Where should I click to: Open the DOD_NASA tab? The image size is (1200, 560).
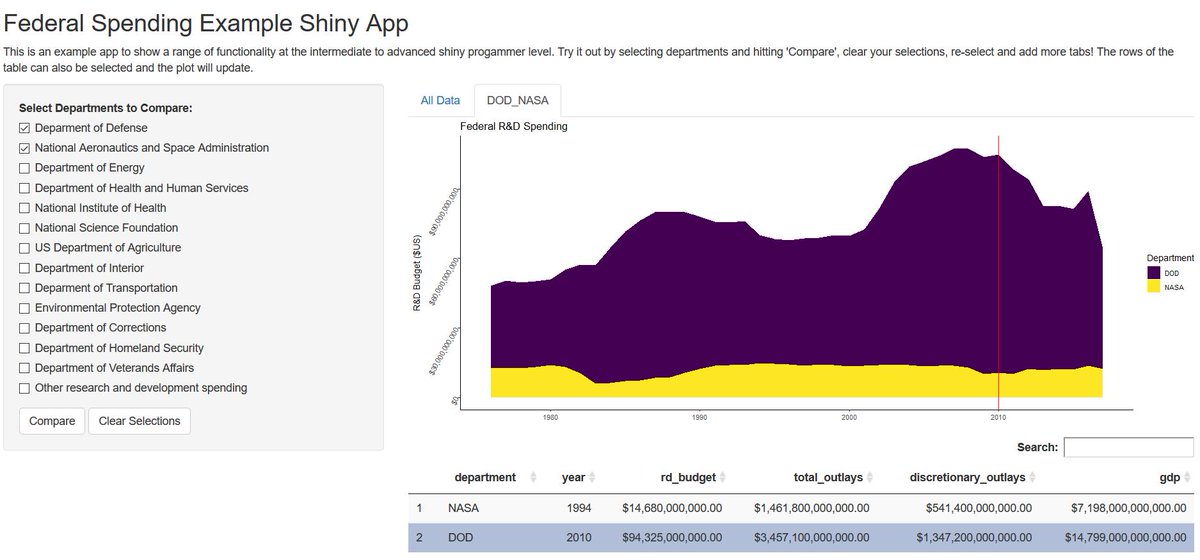(518, 100)
